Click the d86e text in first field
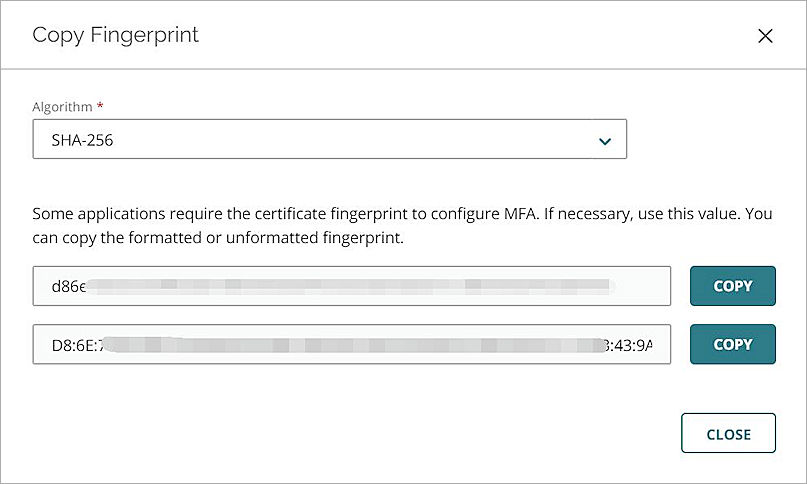807x484 pixels. coord(68,286)
